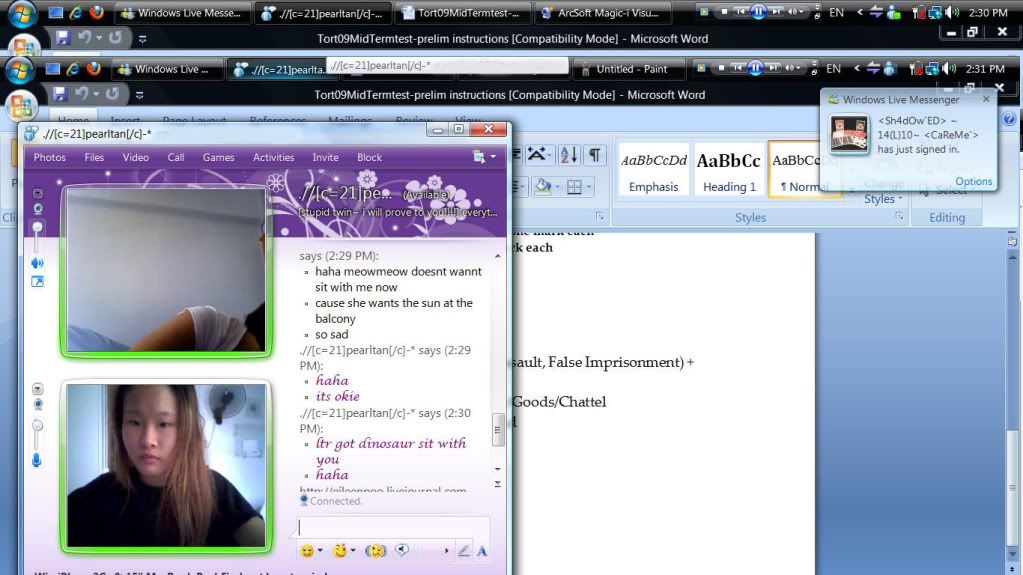The height and width of the screenshot is (575, 1023).
Task: Click the Call menu in Messenger
Action: coord(176,157)
